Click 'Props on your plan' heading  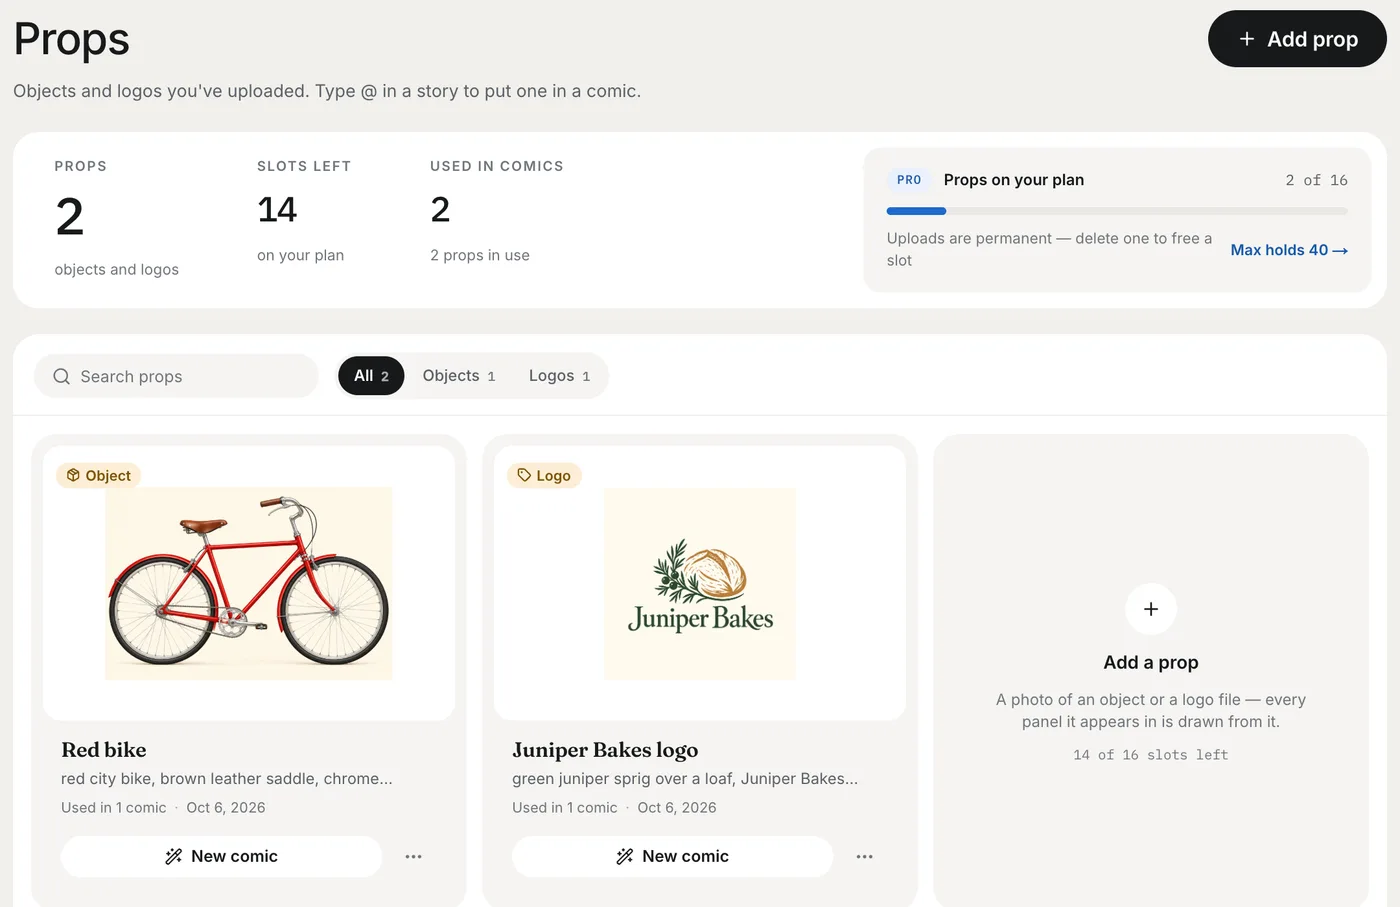(1014, 180)
